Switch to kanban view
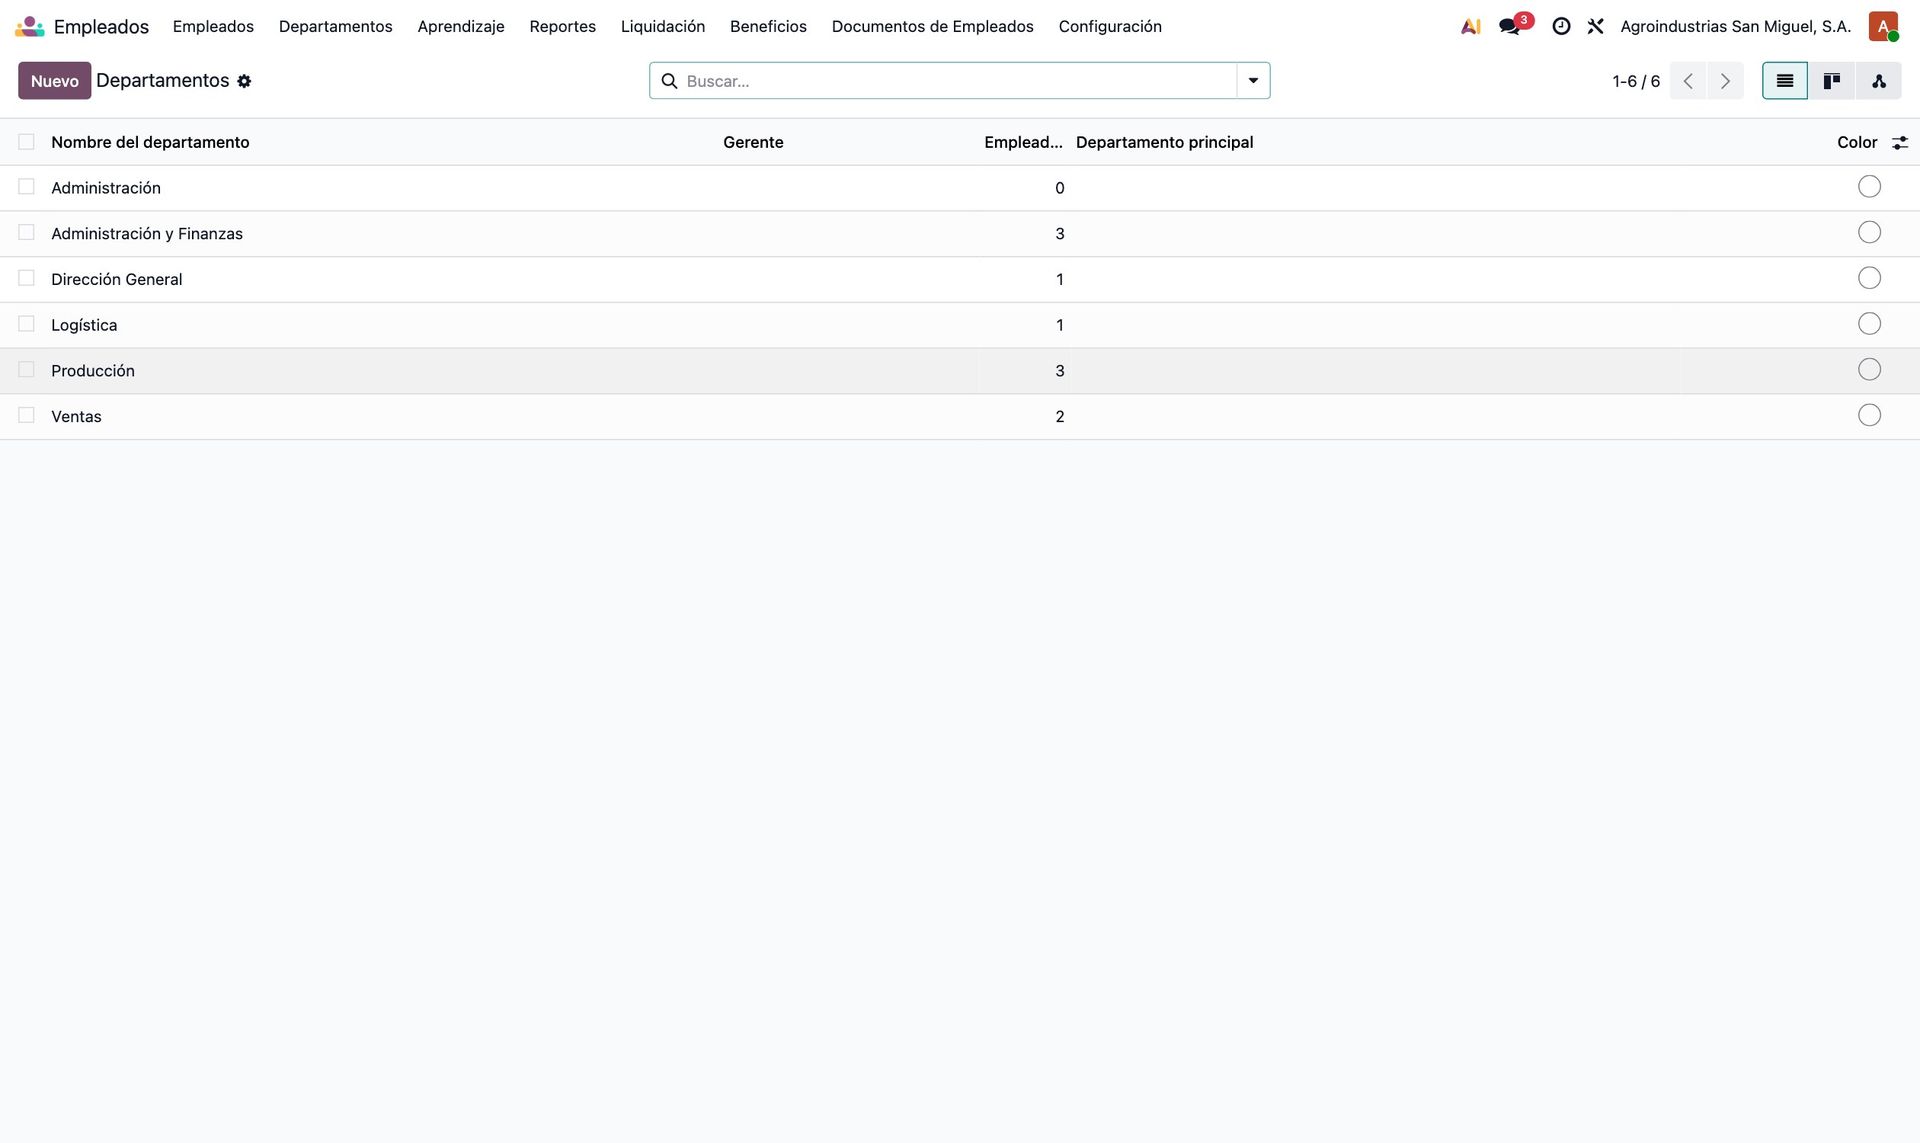The height and width of the screenshot is (1143, 1920). 1832,81
